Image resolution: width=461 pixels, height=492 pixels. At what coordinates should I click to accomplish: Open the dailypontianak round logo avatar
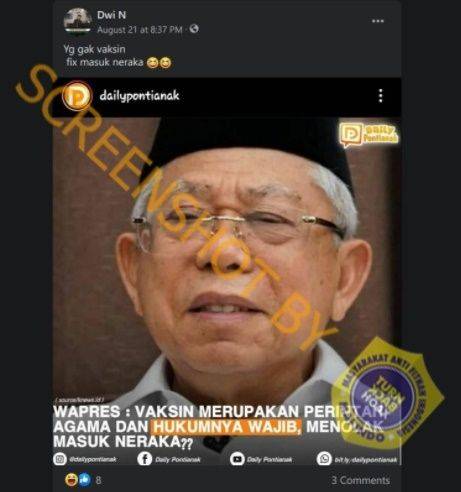[x=77, y=96]
